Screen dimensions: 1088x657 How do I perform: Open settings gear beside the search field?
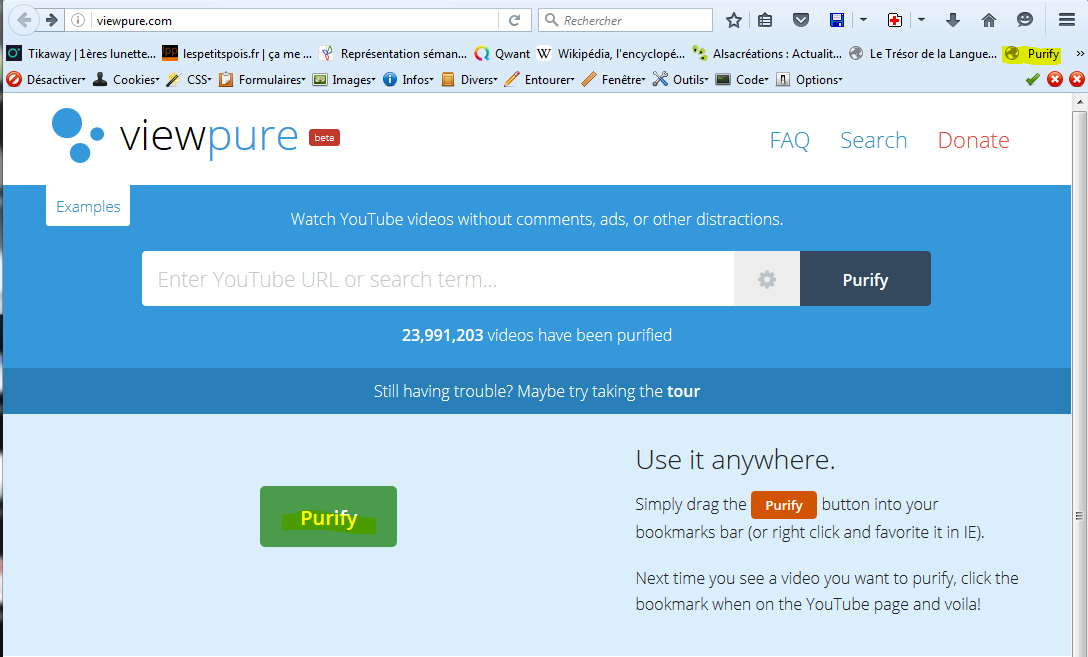[767, 279]
